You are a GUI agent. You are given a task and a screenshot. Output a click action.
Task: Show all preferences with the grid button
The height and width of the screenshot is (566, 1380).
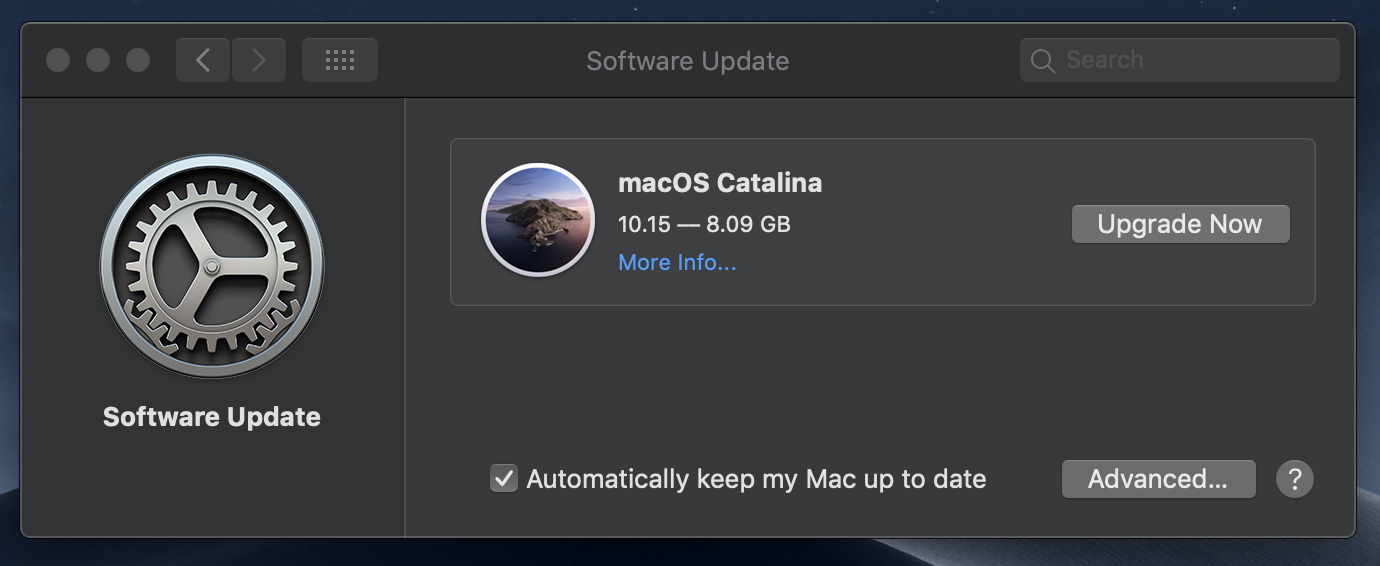pos(340,60)
